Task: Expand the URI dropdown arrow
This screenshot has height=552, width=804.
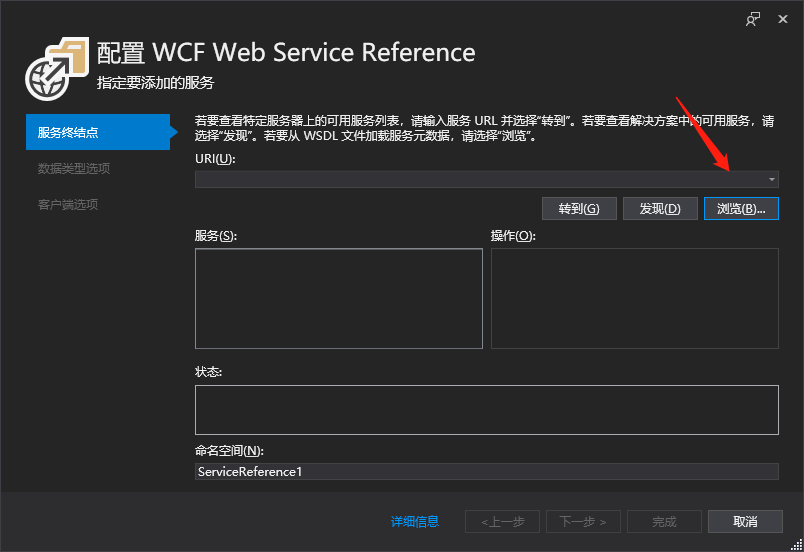Action: (x=771, y=179)
